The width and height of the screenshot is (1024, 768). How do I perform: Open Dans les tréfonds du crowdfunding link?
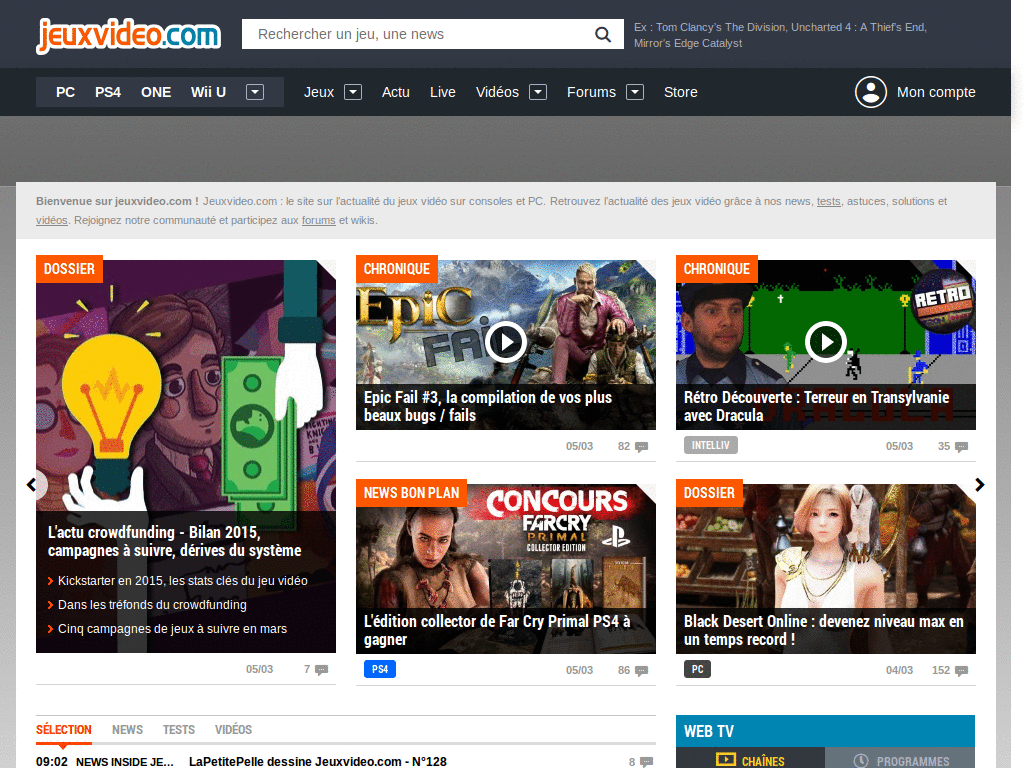(152, 605)
